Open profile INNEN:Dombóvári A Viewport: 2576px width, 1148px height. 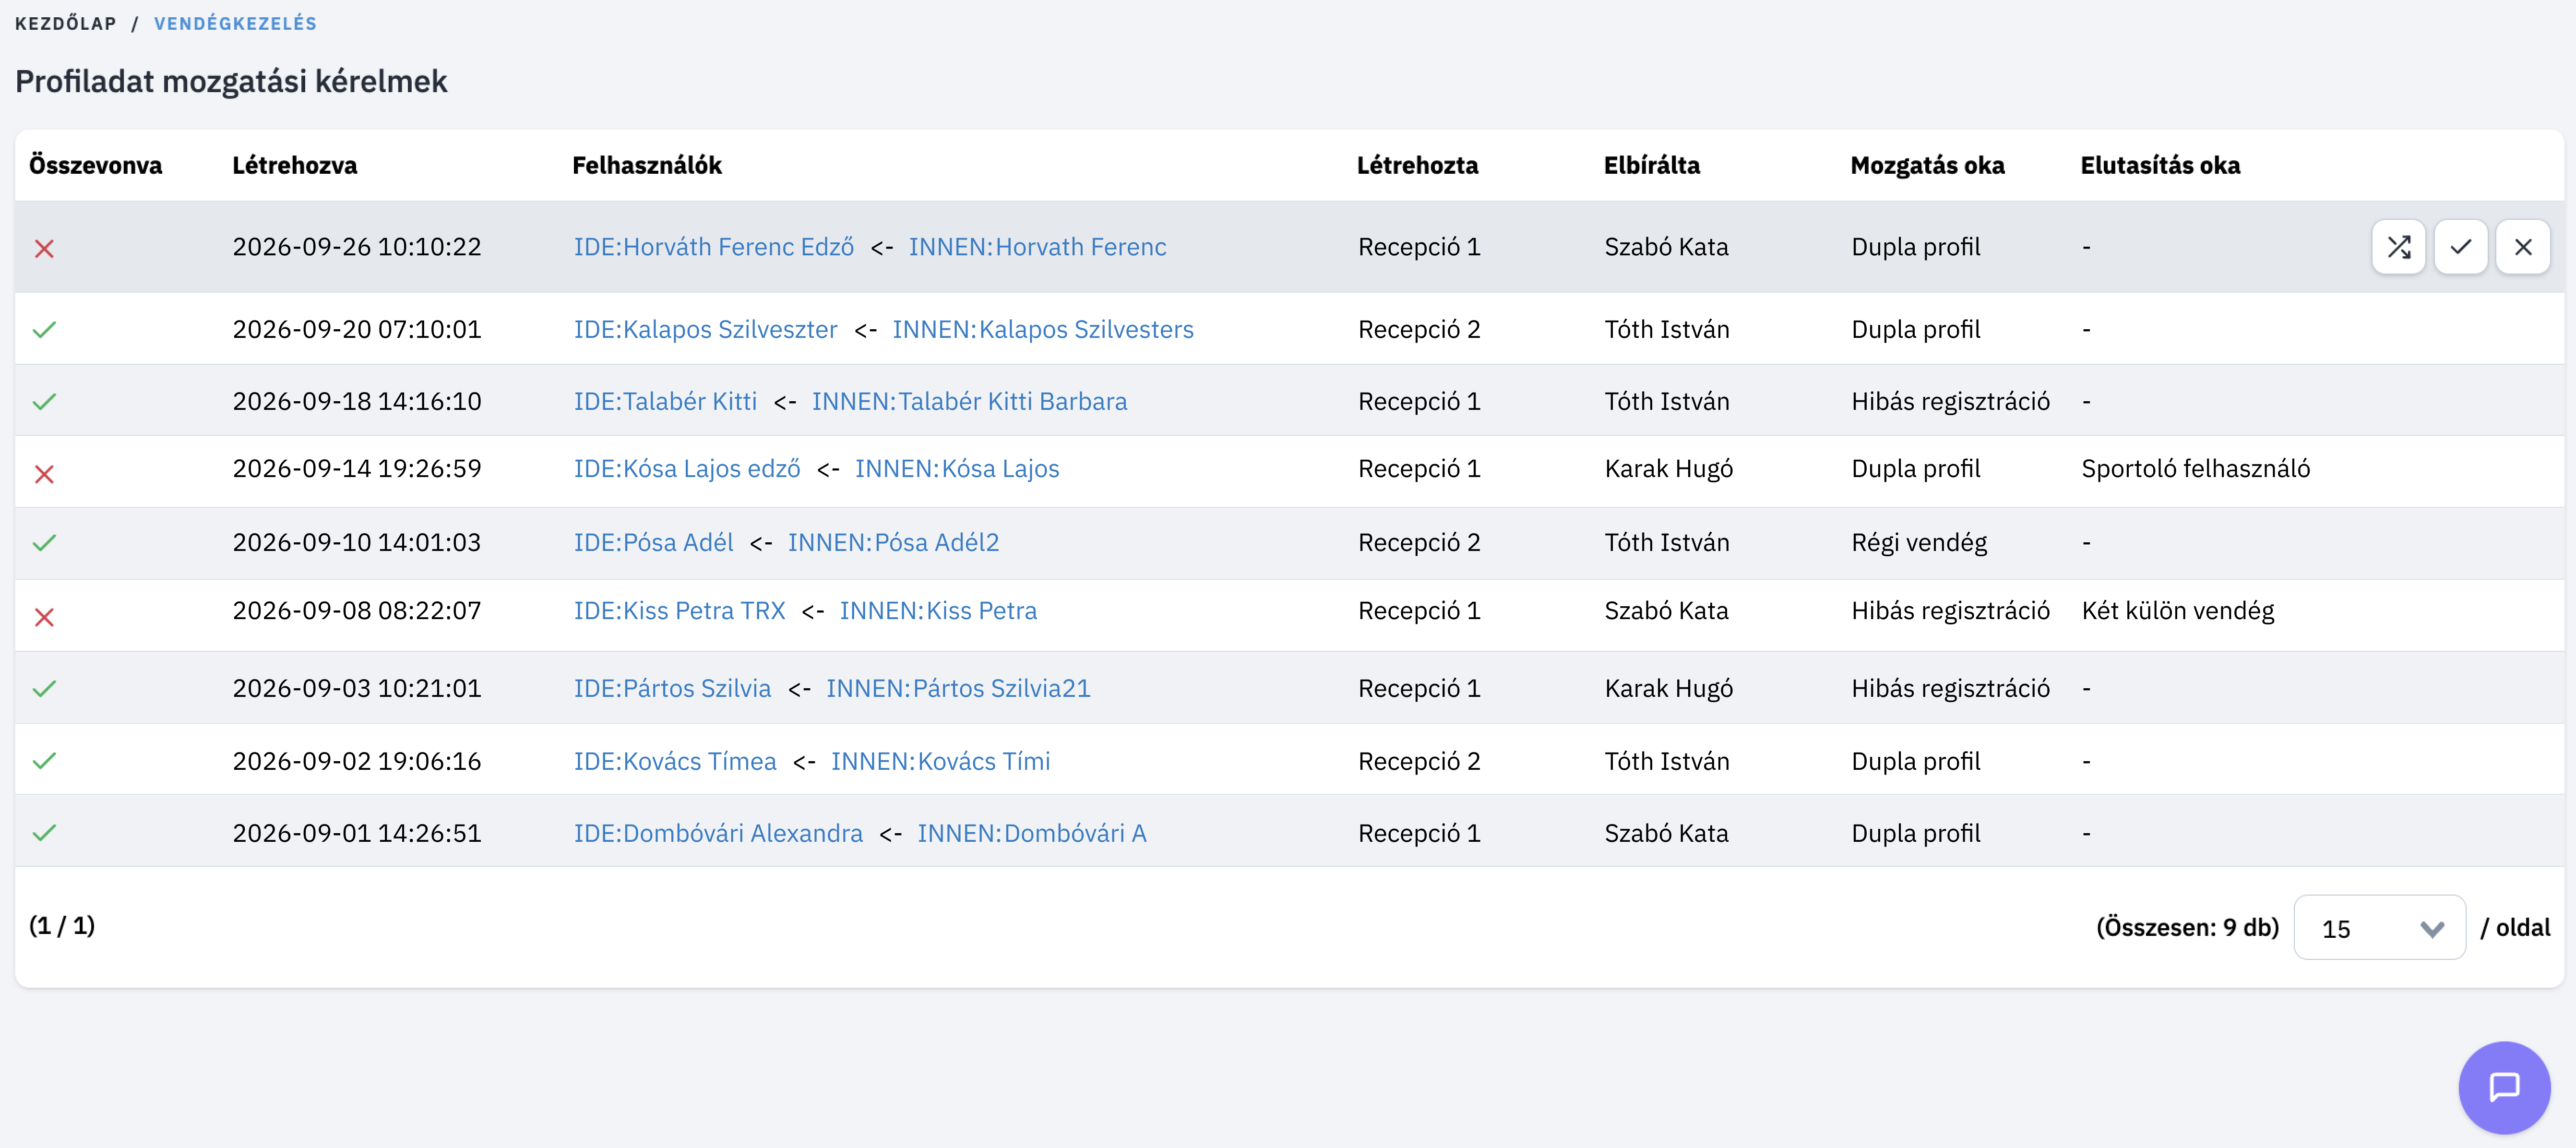1032,833
